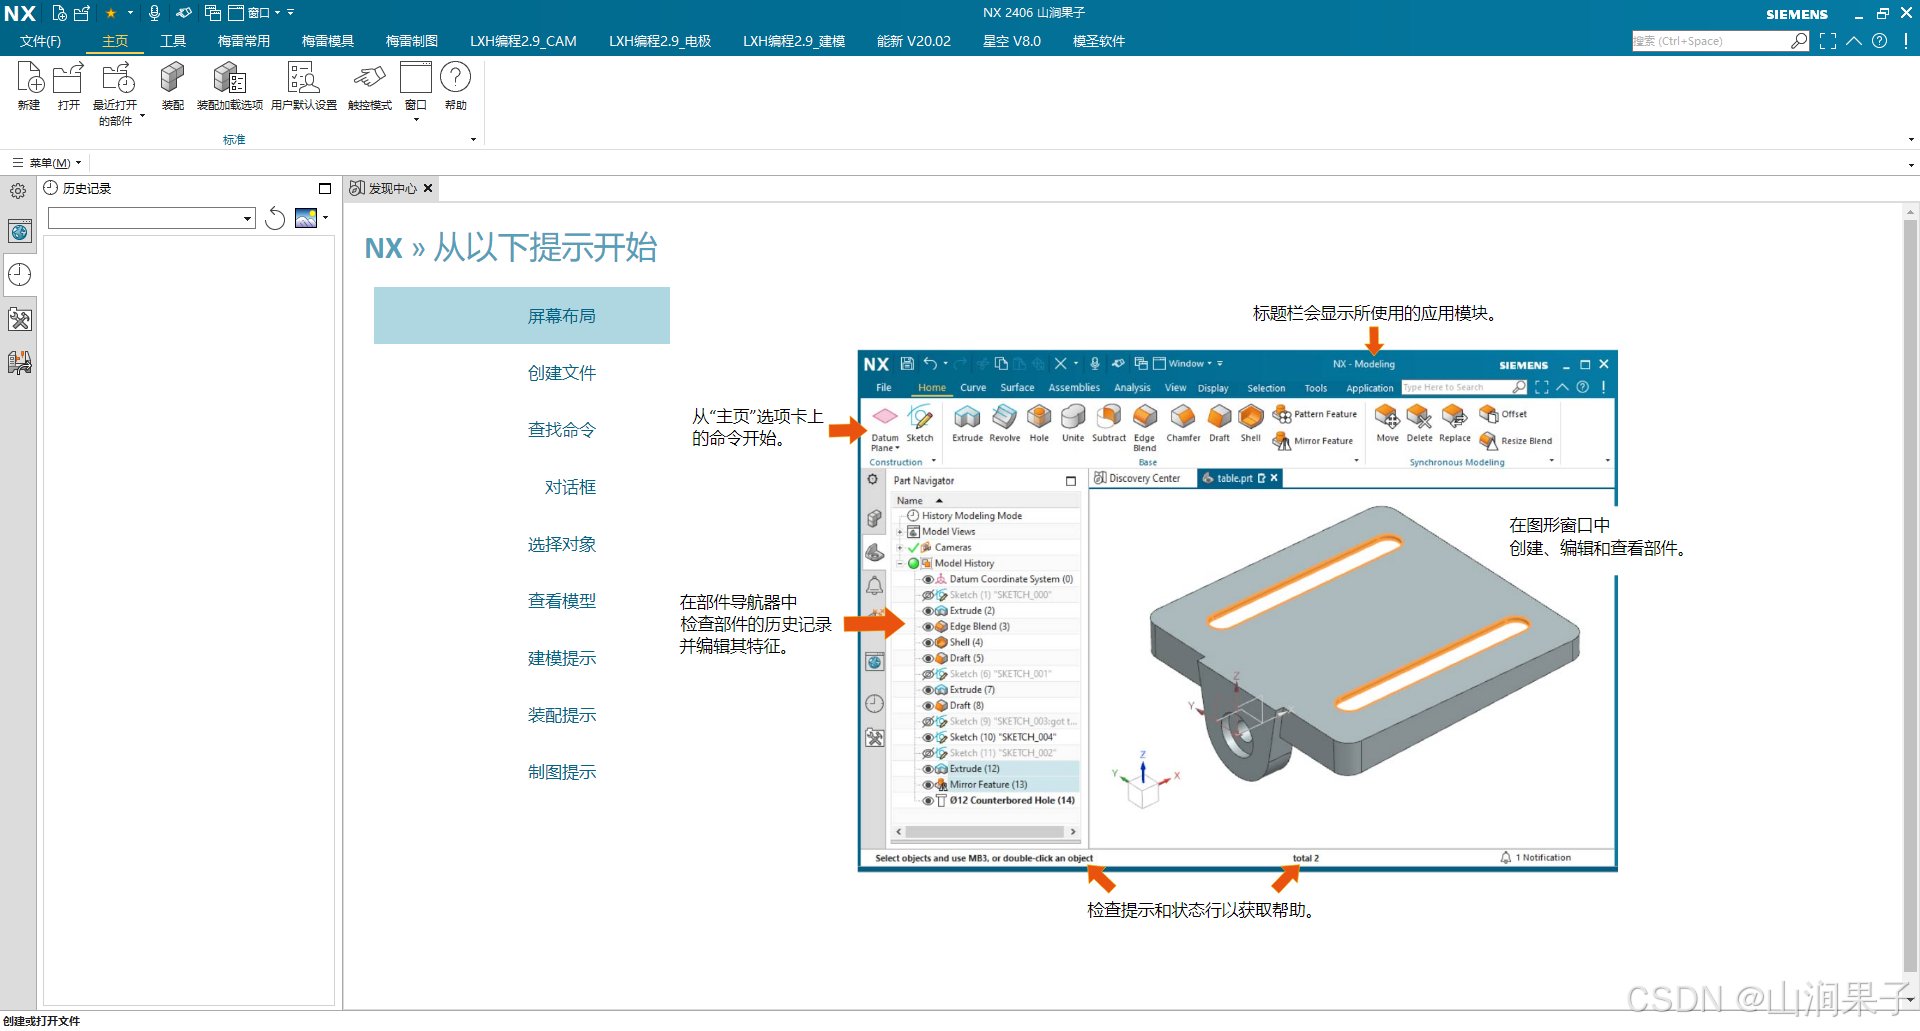The width and height of the screenshot is (1920, 1031).
Task: Click the search magnifier icon
Action: (1799, 41)
